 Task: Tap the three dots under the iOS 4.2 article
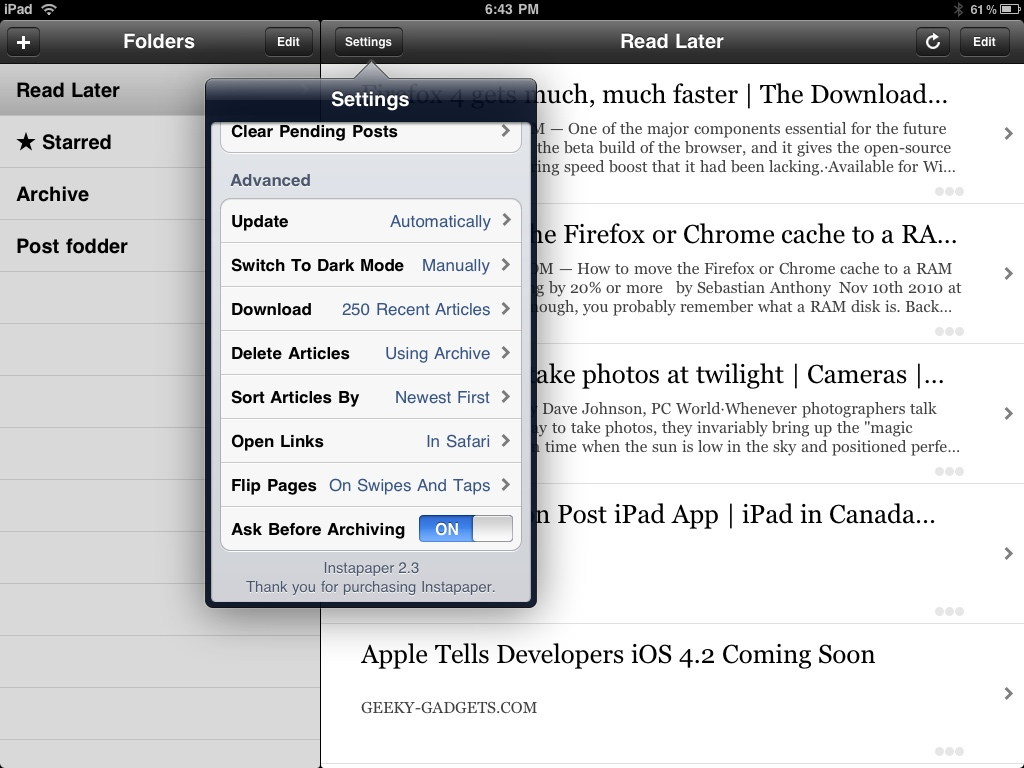coord(949,751)
